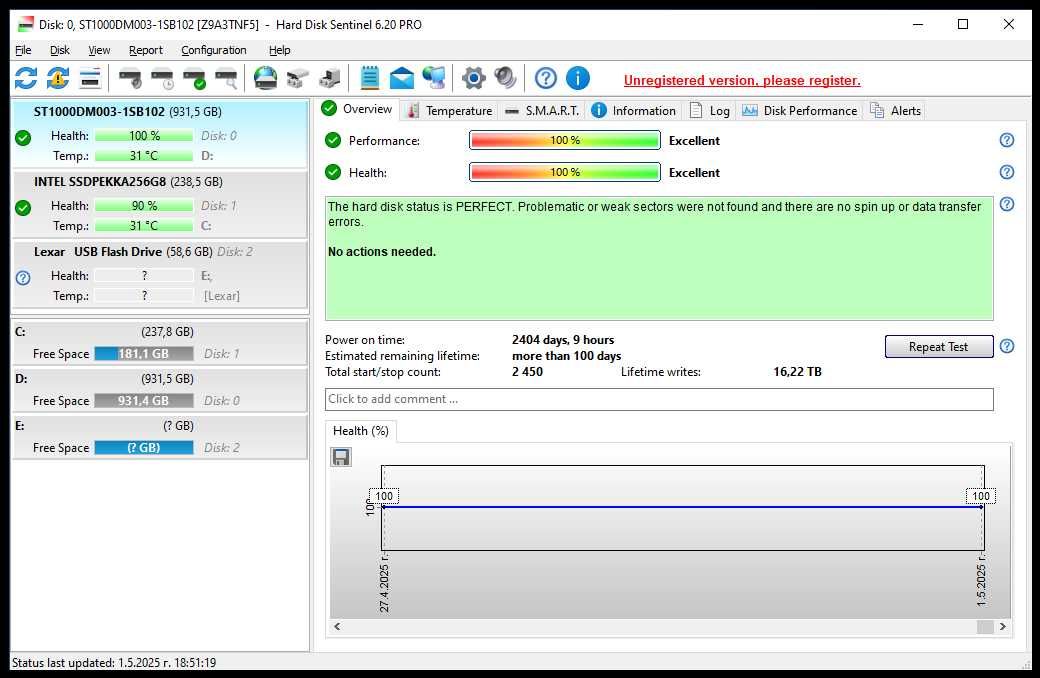The image size is (1040, 678).
Task: Click the blue info About toolbar icon
Action: tap(578, 78)
